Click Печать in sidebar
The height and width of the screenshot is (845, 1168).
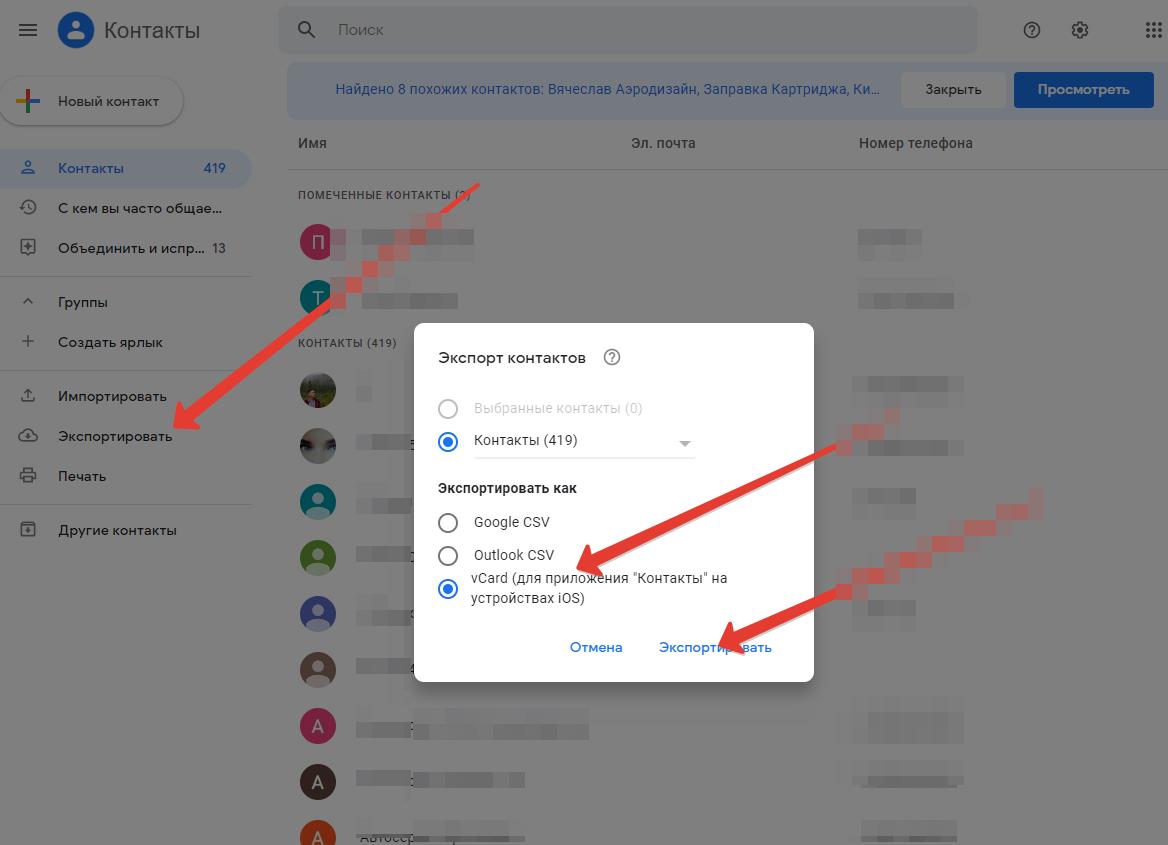125,476
